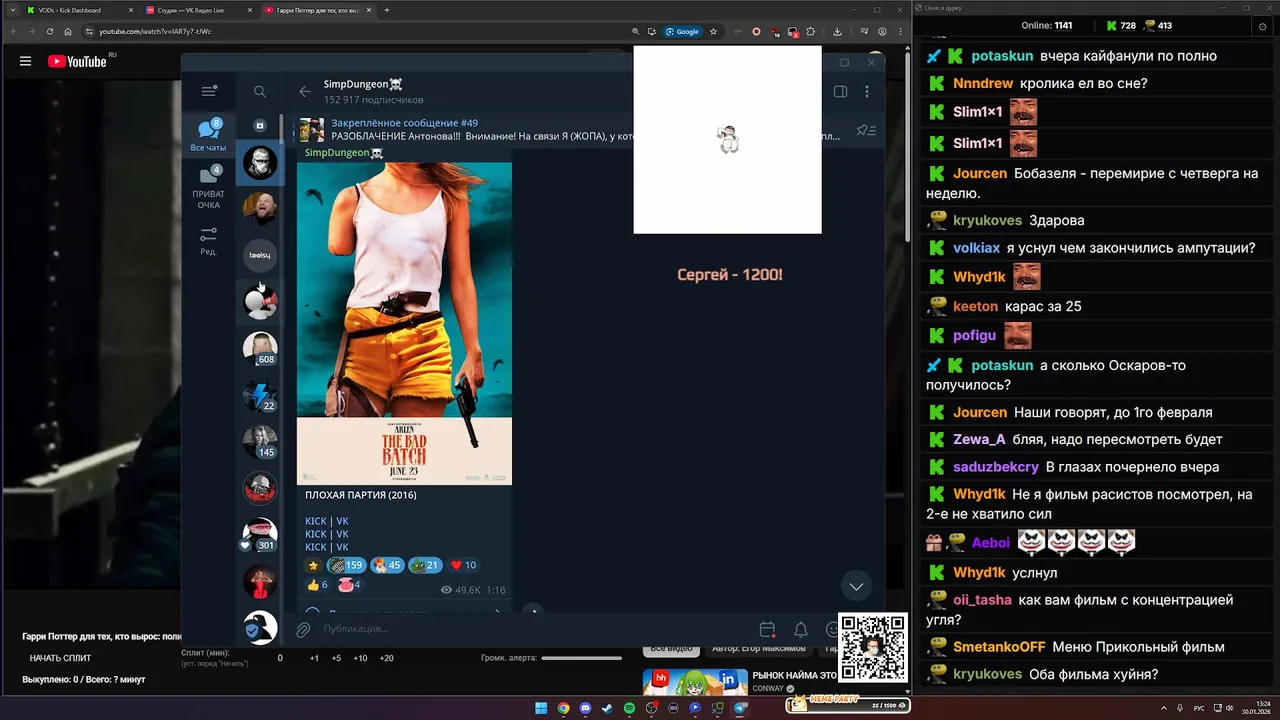The image size is (1280, 720).
Task: Select the Все видео filter chip
Action: click(671, 649)
